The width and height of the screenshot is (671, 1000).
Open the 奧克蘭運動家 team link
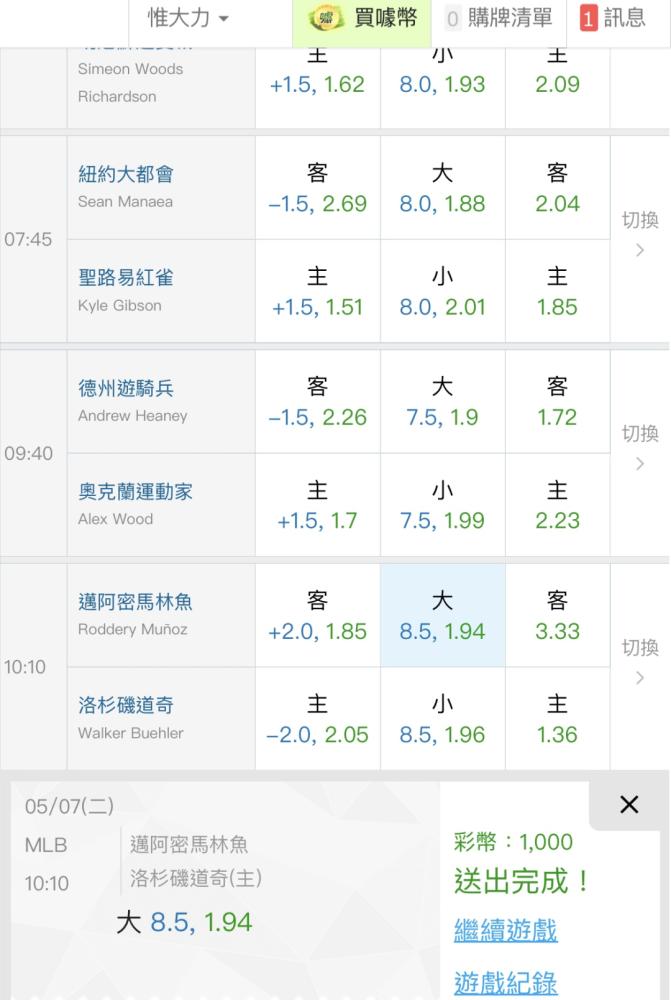[x=135, y=492]
